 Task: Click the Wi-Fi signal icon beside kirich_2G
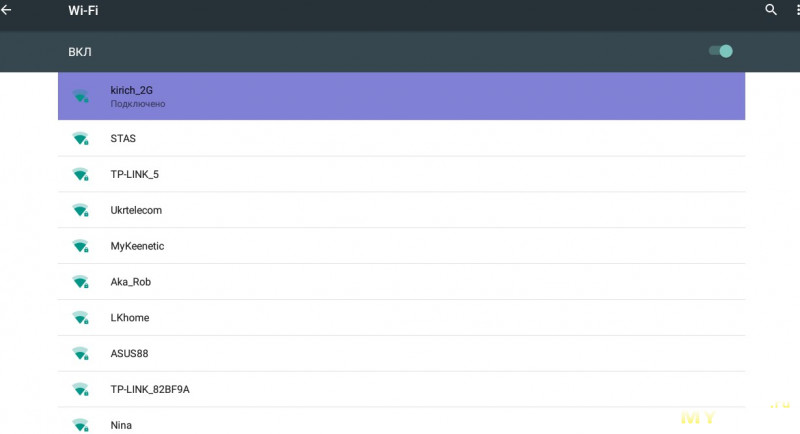pos(81,96)
